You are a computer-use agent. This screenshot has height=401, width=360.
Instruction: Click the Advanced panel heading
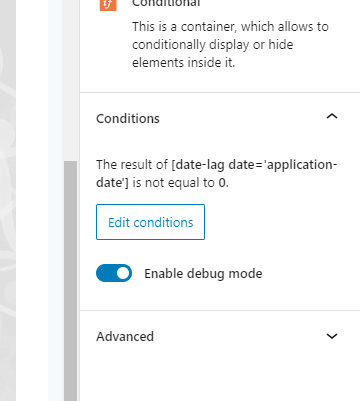[125, 336]
